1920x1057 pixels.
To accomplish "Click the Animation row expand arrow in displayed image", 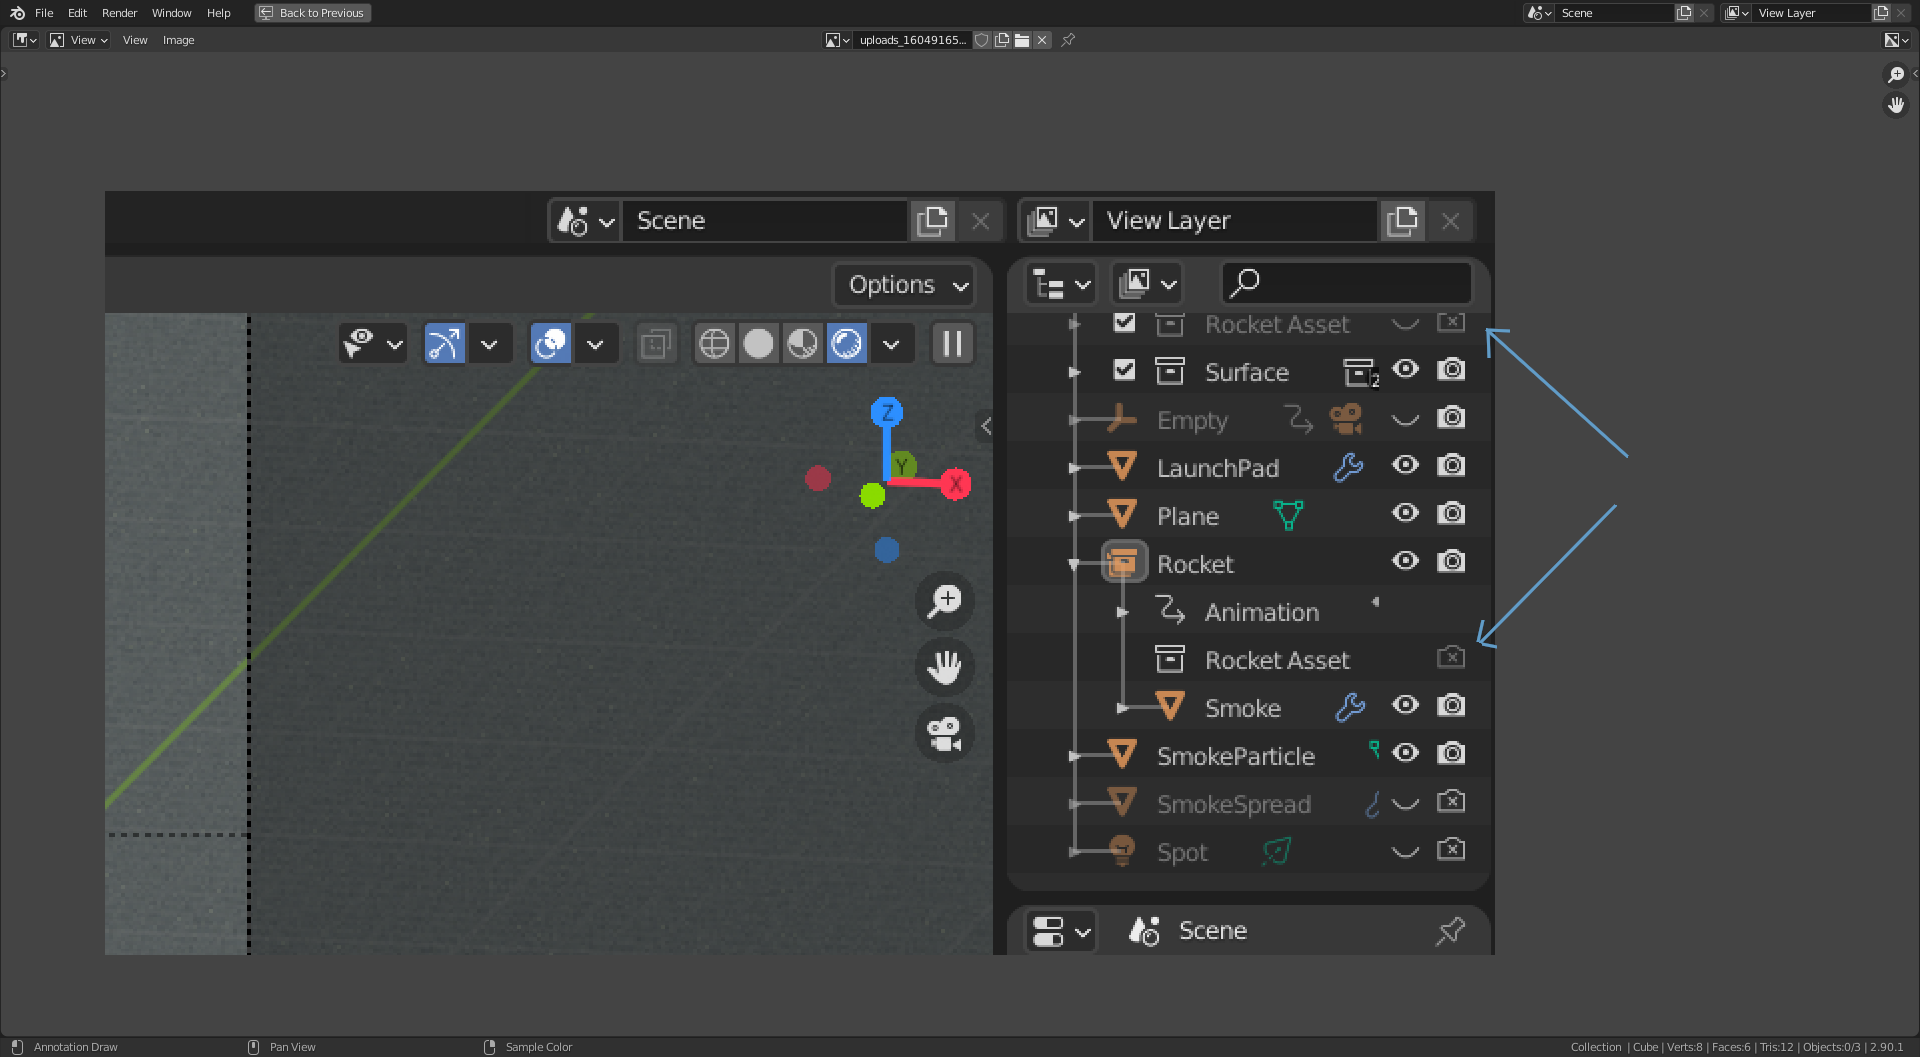I will [x=1123, y=612].
